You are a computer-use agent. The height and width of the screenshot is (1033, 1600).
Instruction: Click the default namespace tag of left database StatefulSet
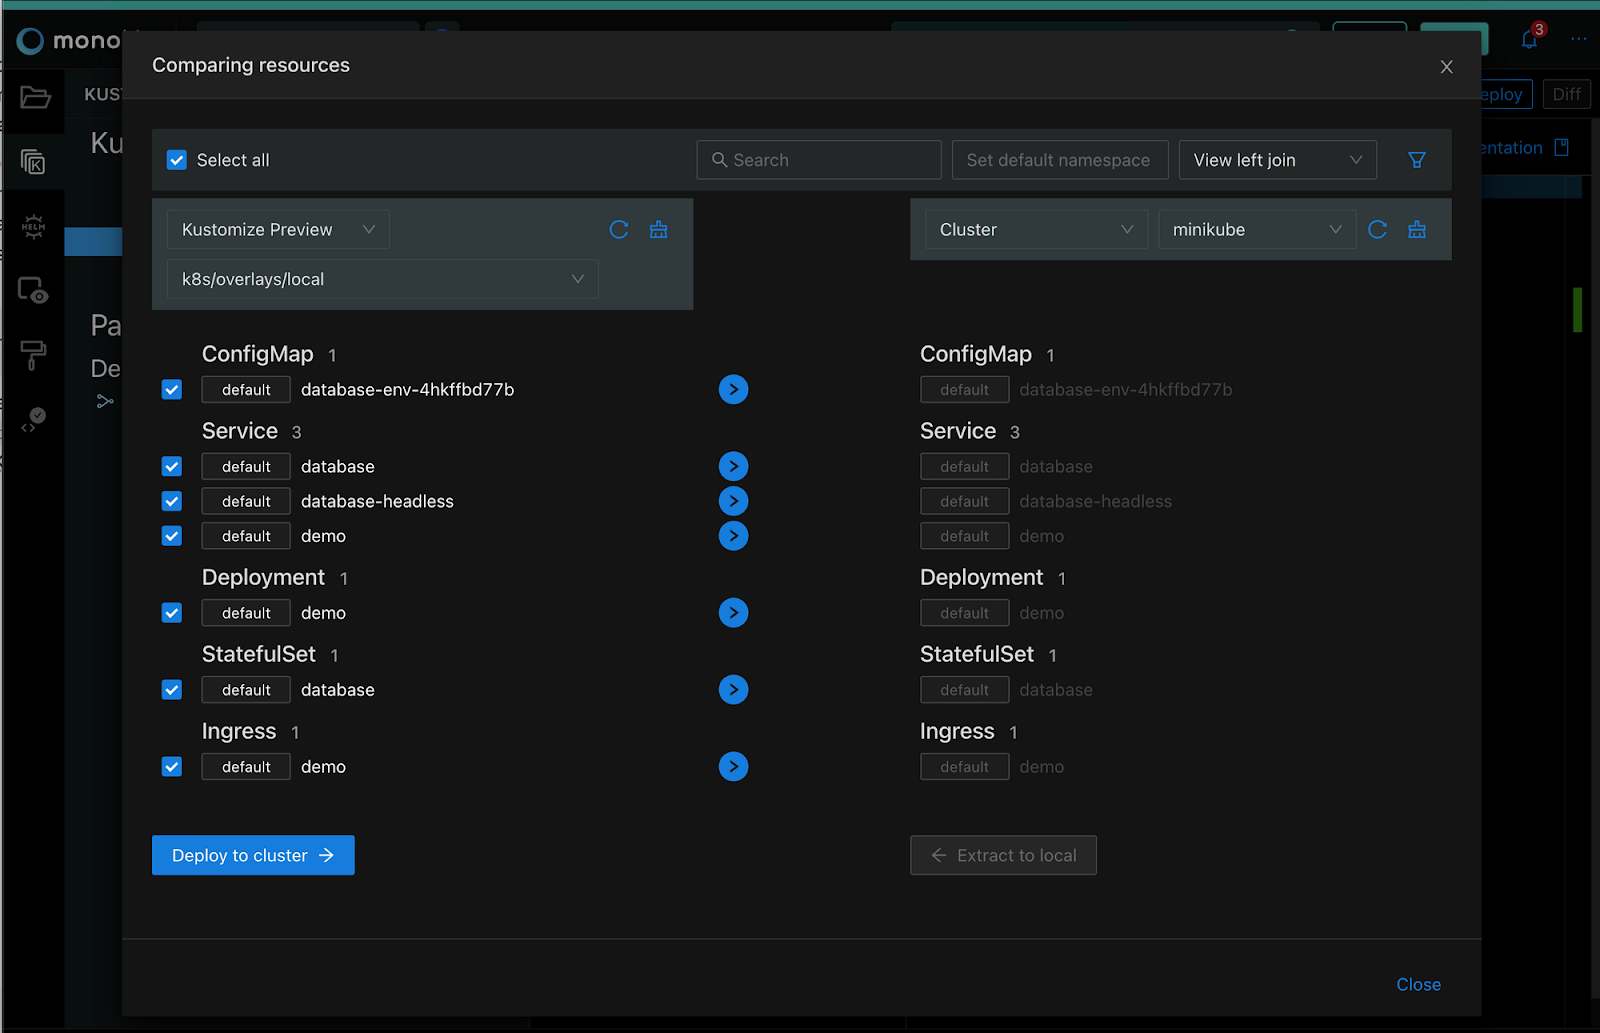pyautogui.click(x=246, y=690)
